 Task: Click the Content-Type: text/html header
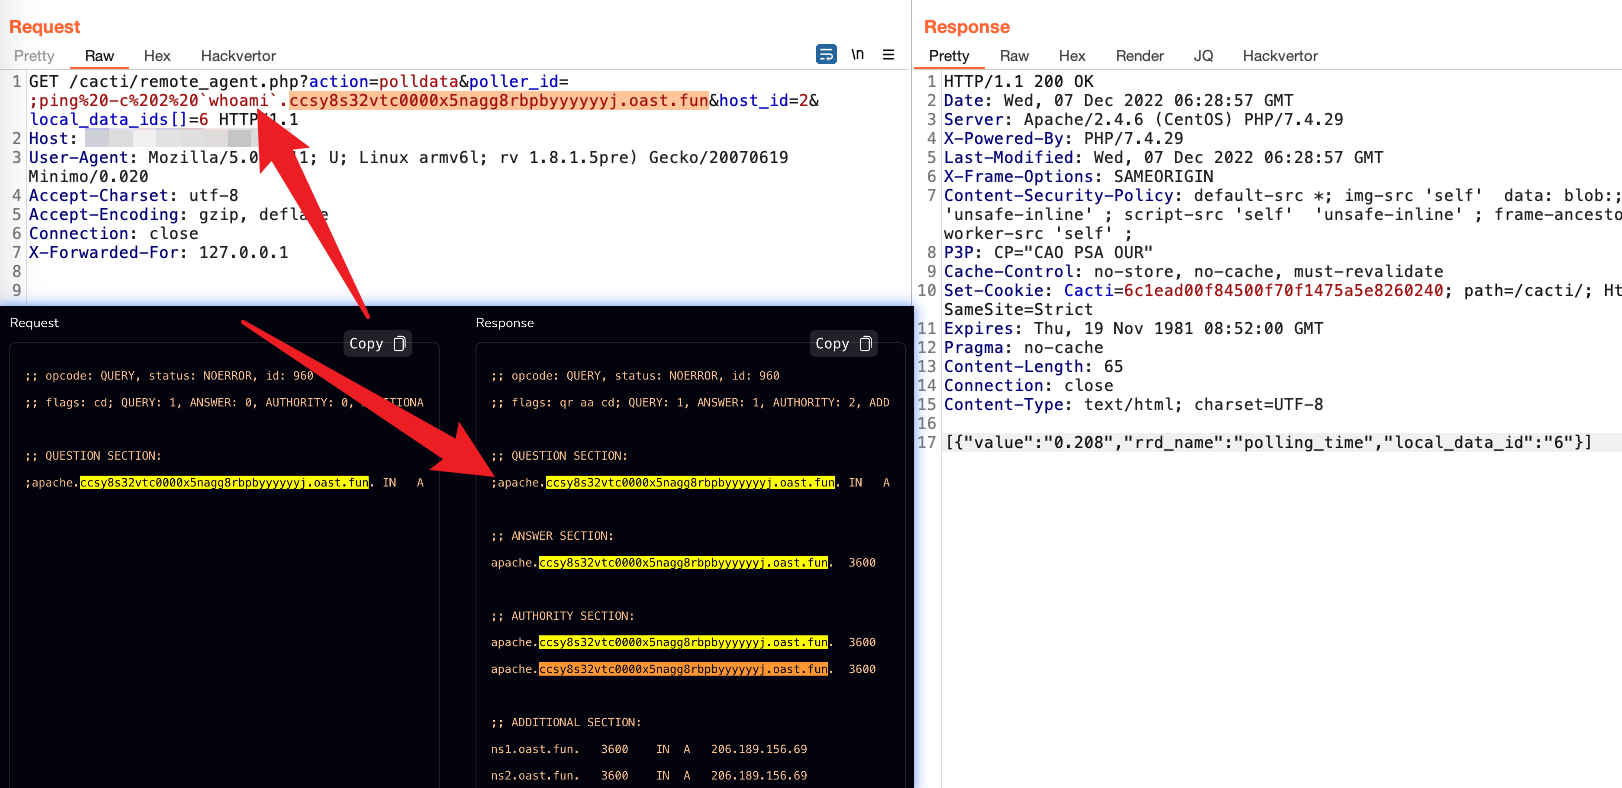pos(1133,404)
